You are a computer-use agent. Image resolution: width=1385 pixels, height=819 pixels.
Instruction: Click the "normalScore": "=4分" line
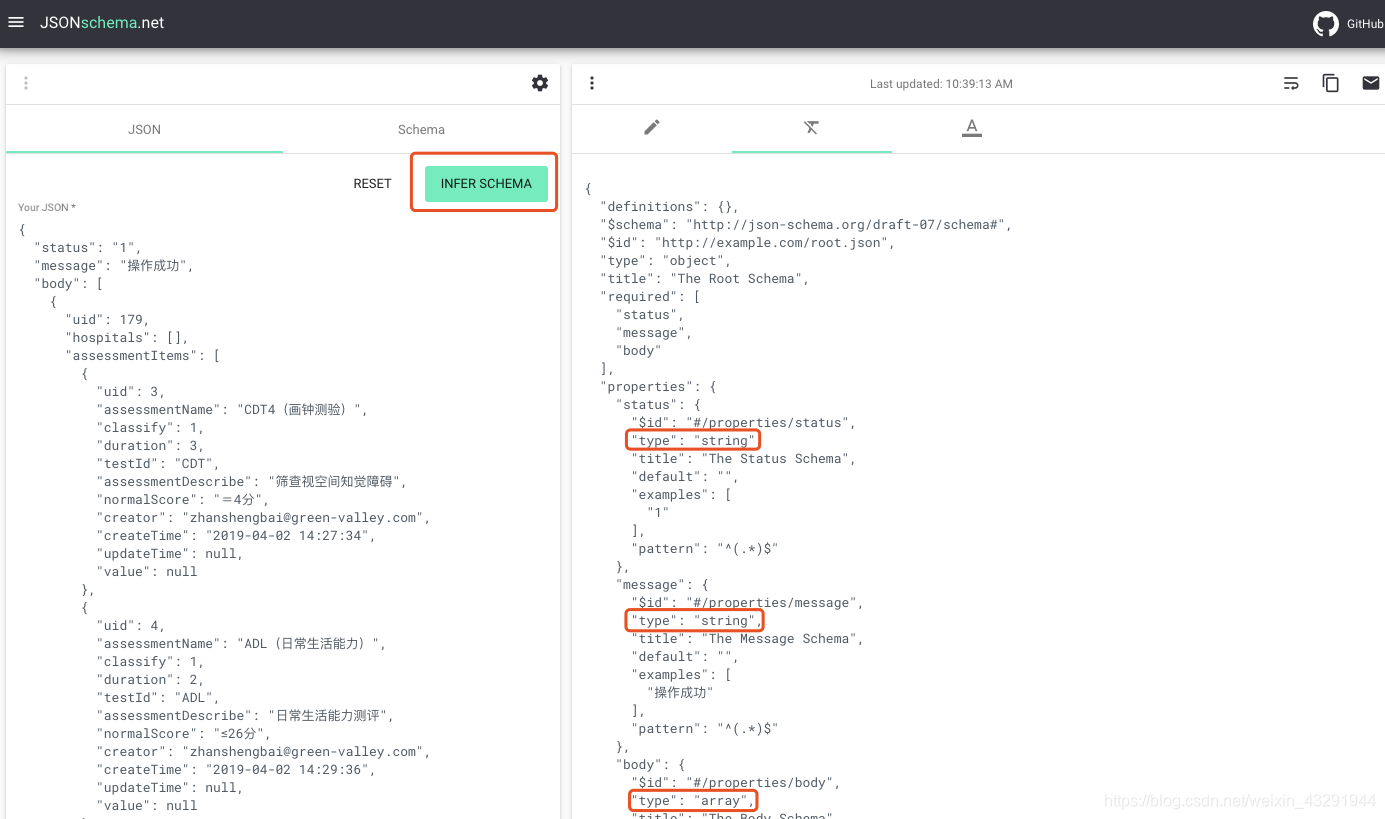click(x=183, y=500)
